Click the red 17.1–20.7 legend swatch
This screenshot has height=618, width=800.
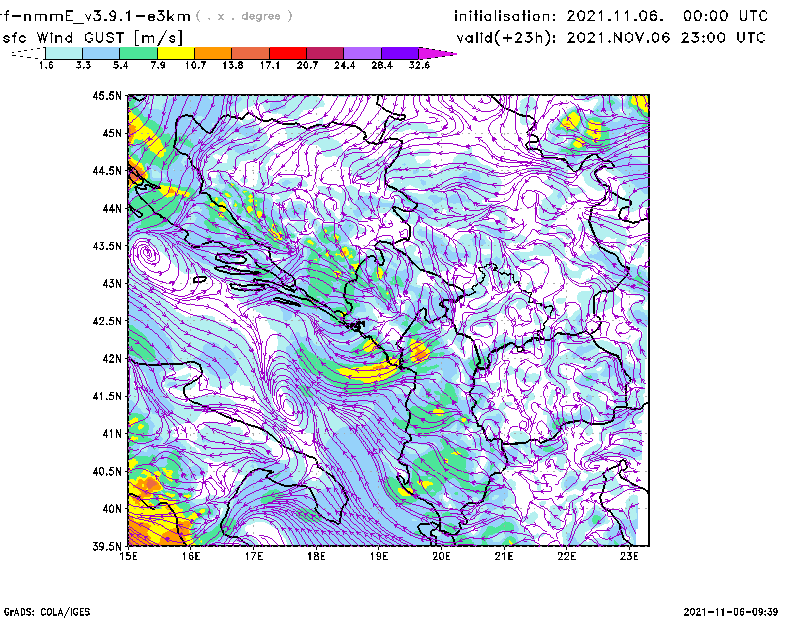point(288,53)
